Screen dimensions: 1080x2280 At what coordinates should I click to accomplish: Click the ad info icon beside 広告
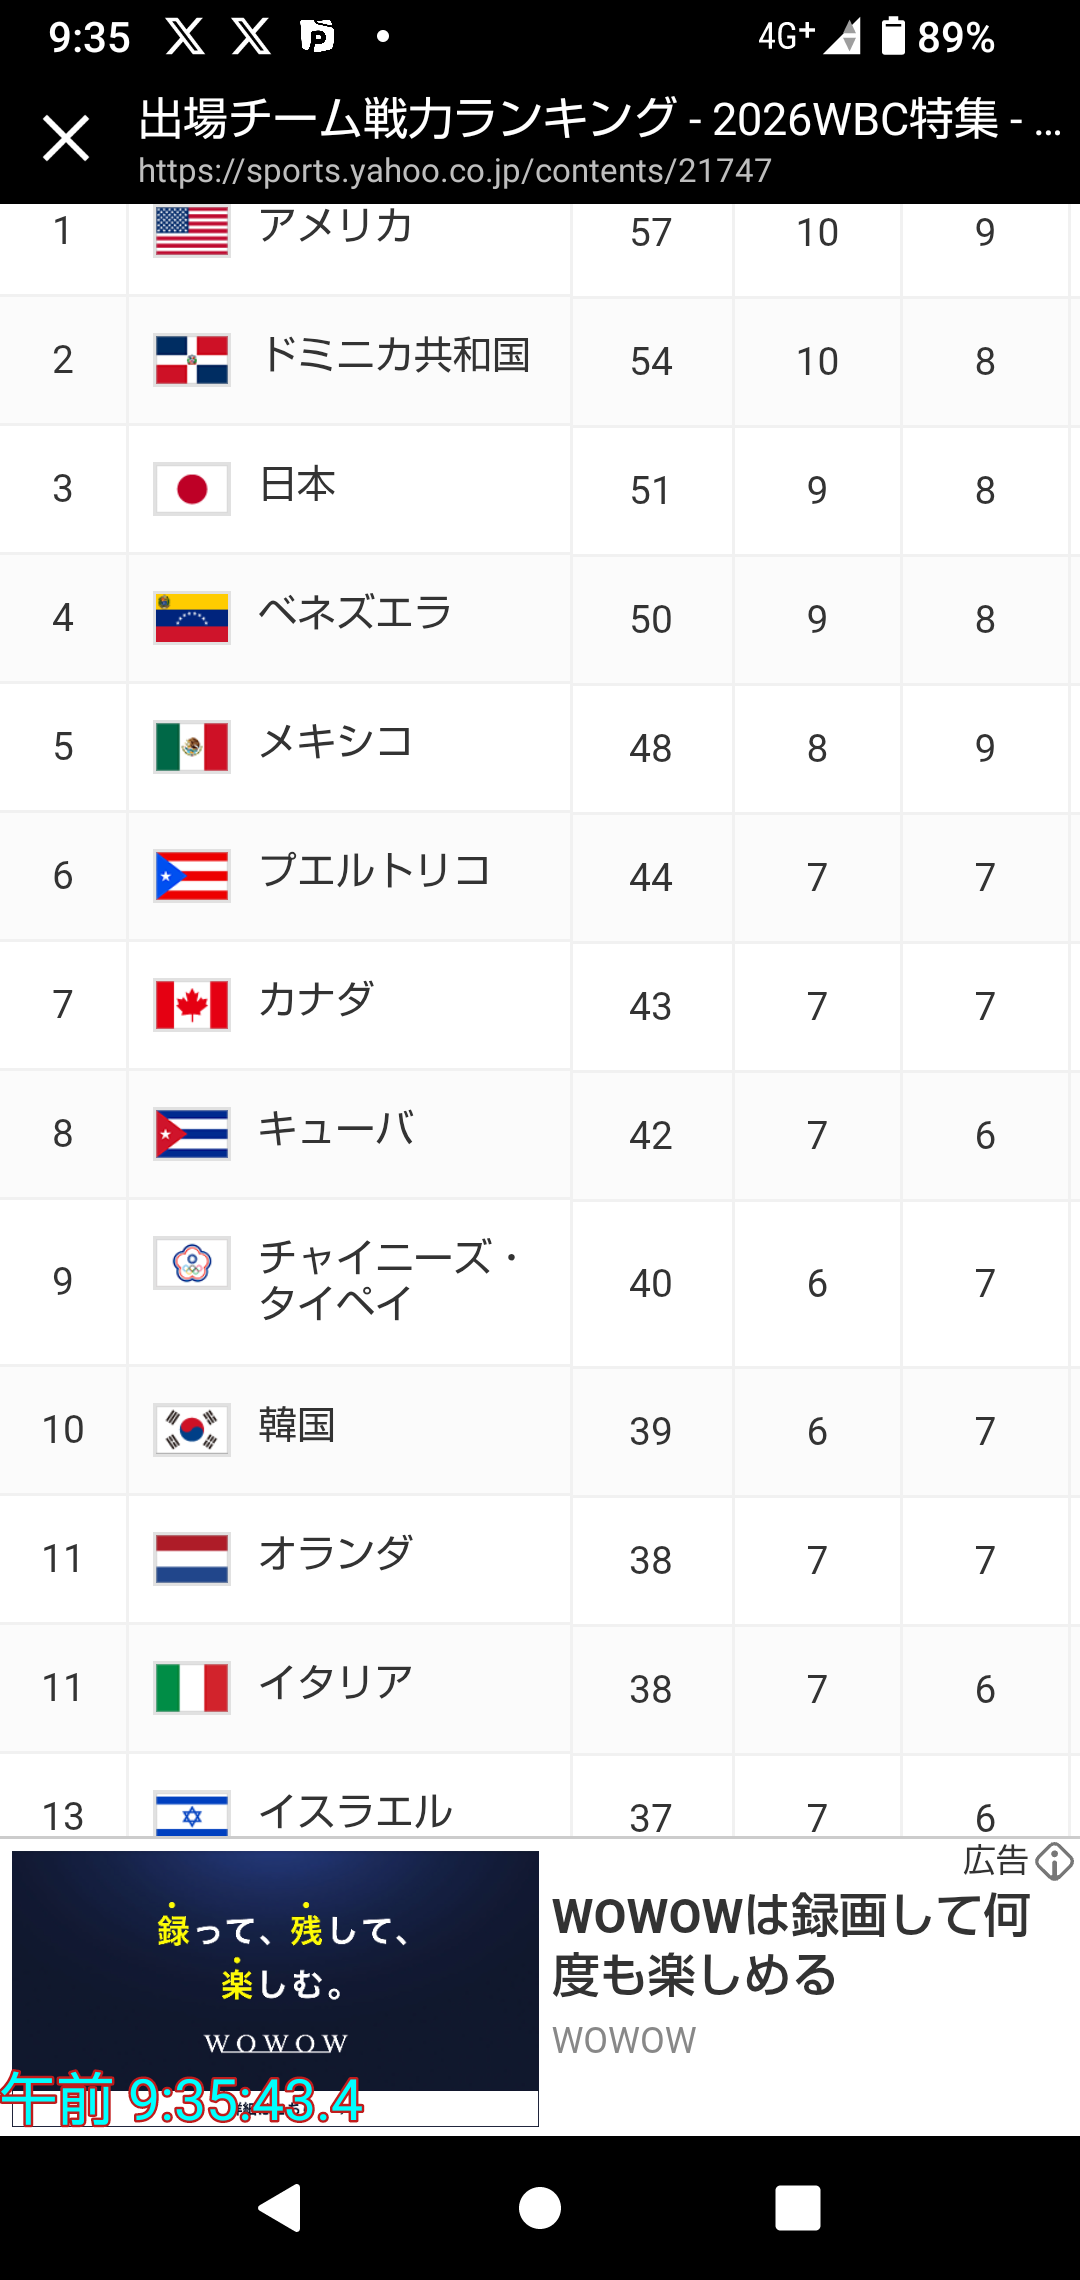point(1054,1861)
